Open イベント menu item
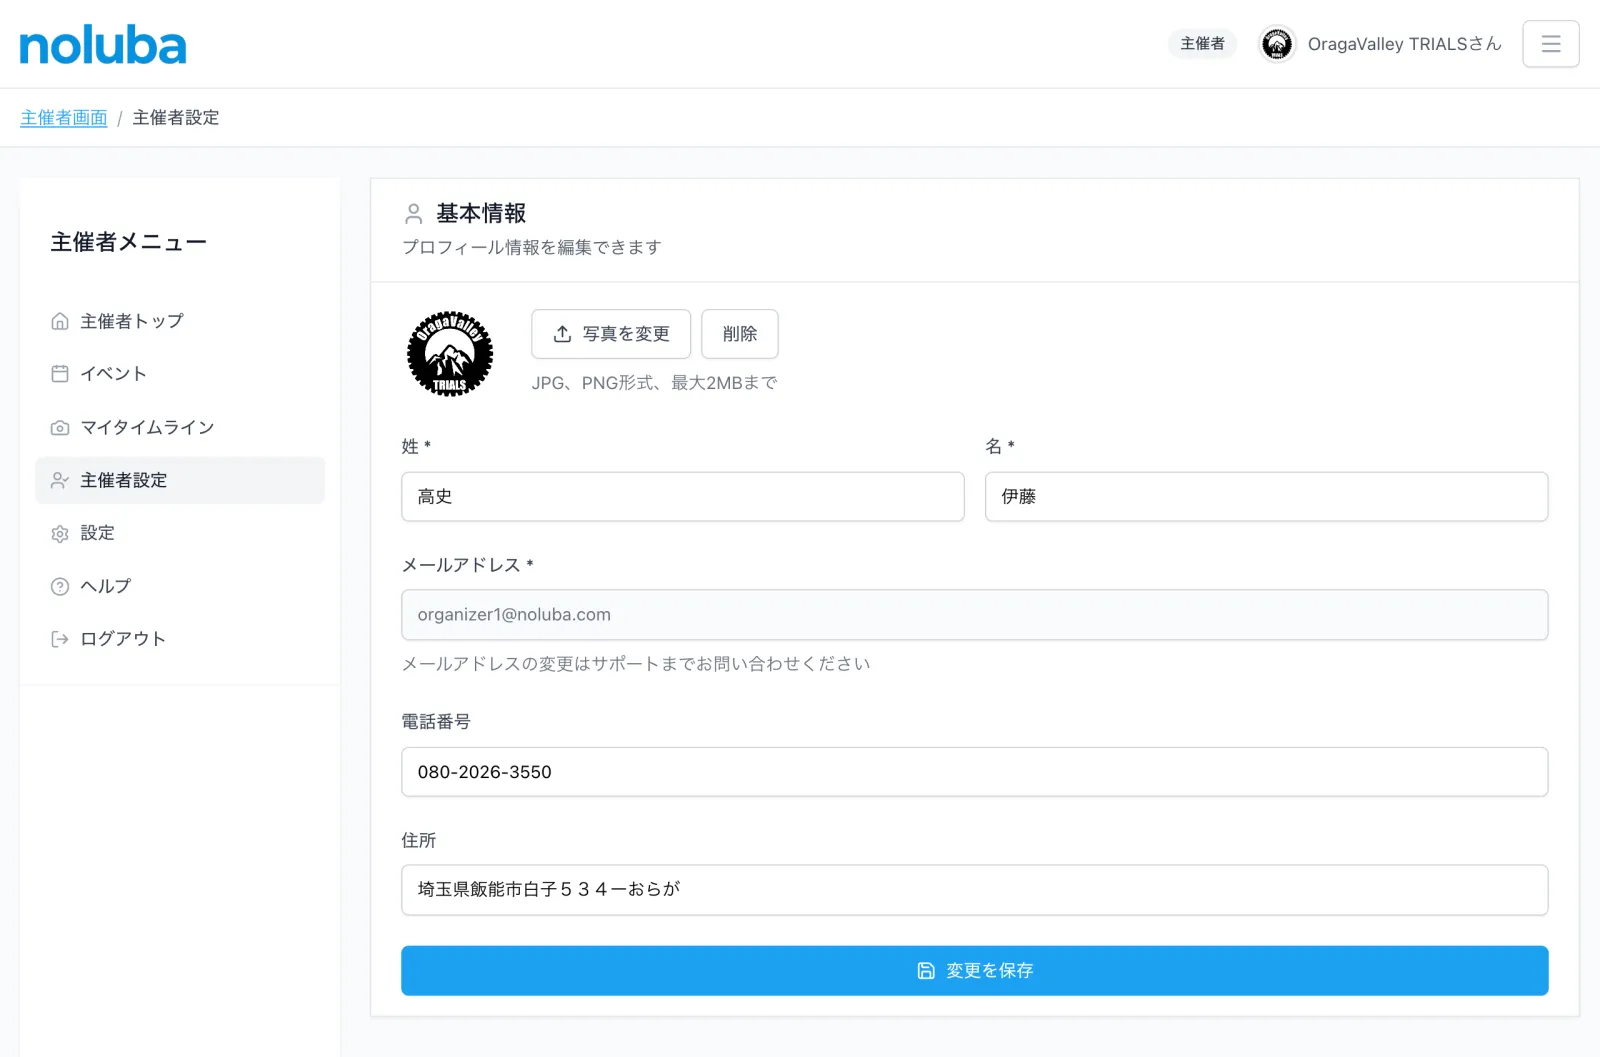This screenshot has width=1600, height=1057. point(180,374)
